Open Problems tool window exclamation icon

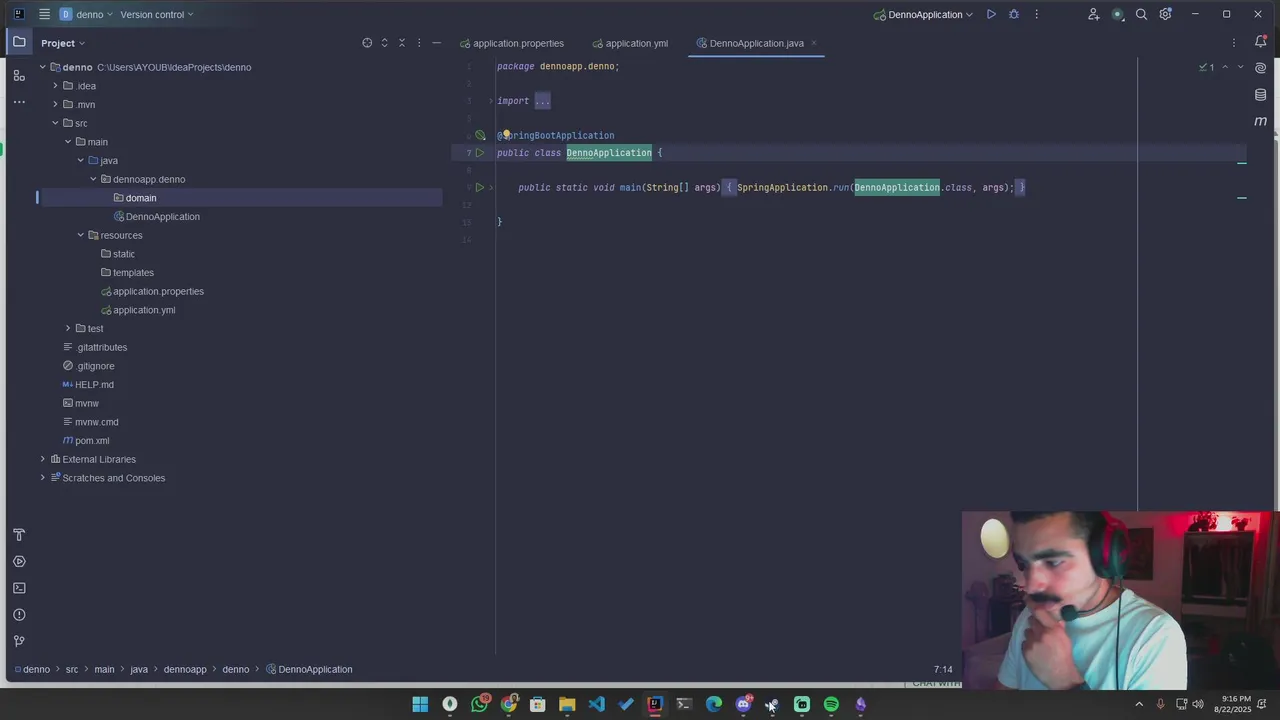19,615
